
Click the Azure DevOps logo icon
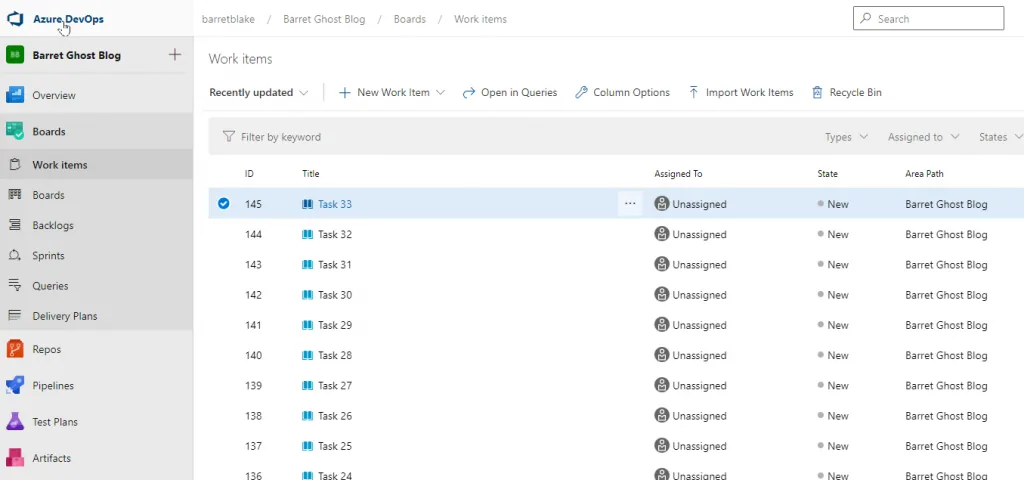tap(15, 18)
